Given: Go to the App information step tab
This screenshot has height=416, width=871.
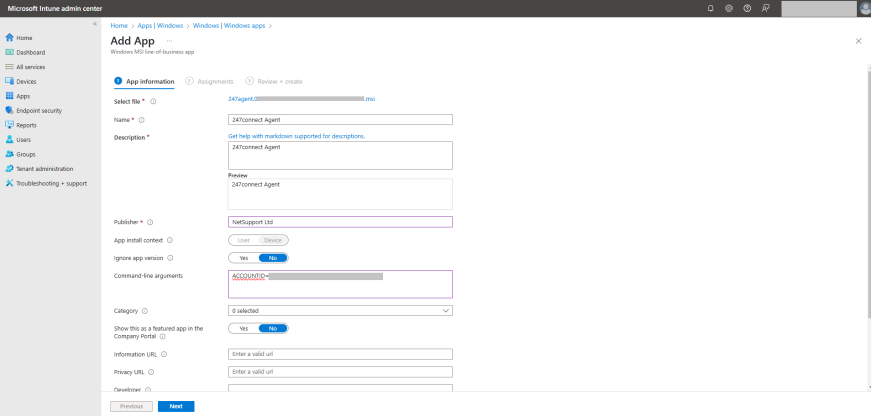Looking at the screenshot, I should click(x=144, y=81).
